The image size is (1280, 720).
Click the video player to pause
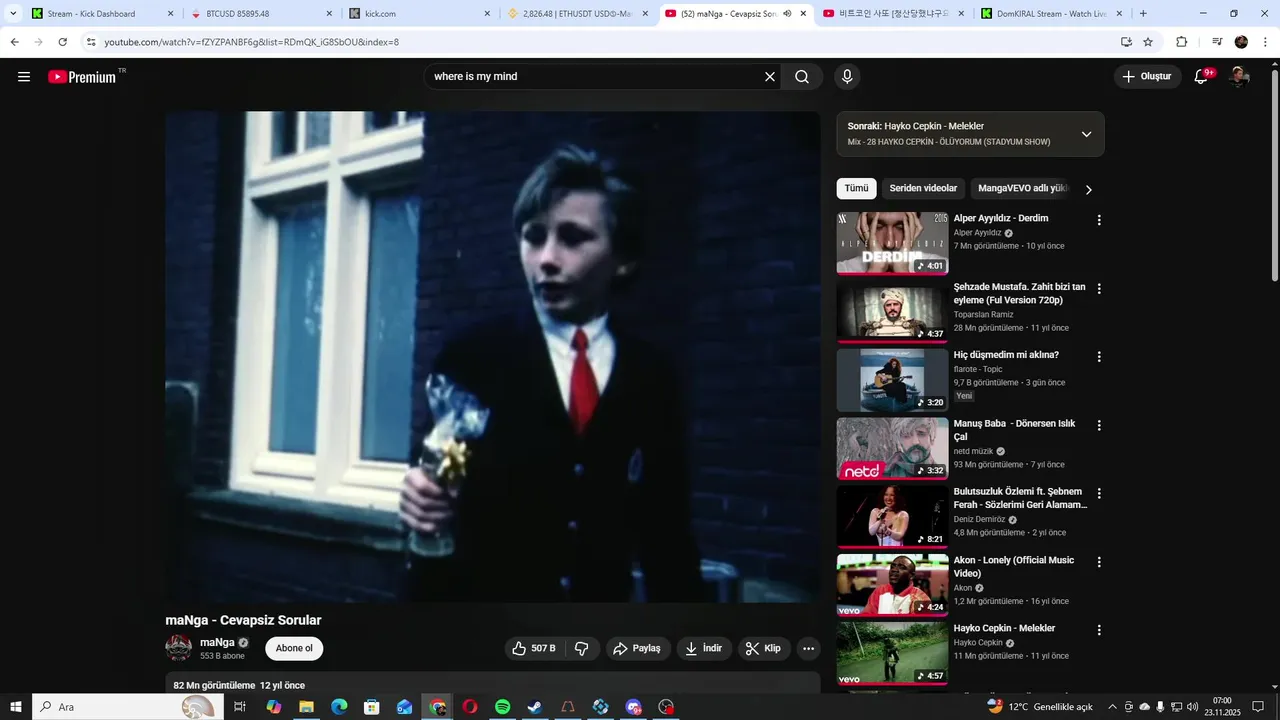pos(492,356)
